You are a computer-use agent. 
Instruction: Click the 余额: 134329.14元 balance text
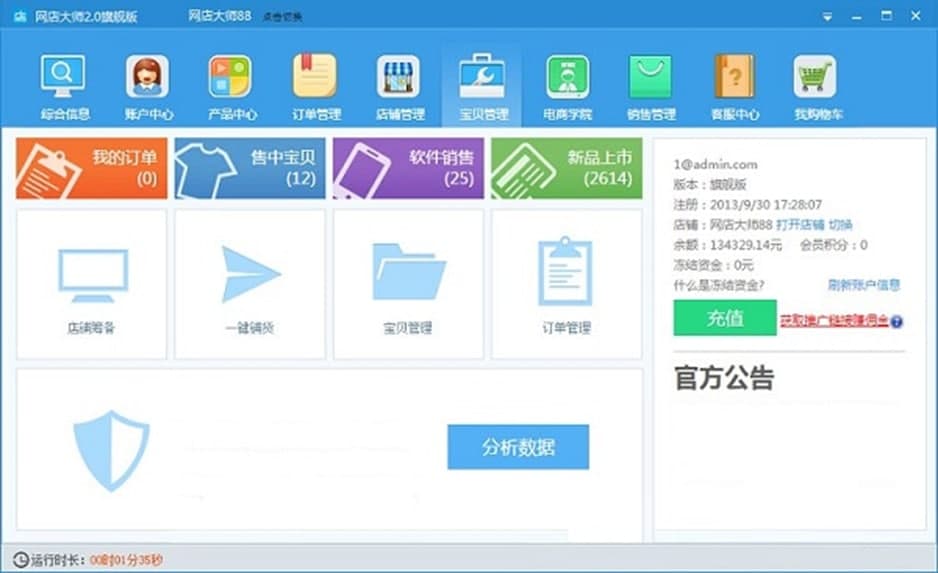pos(727,245)
